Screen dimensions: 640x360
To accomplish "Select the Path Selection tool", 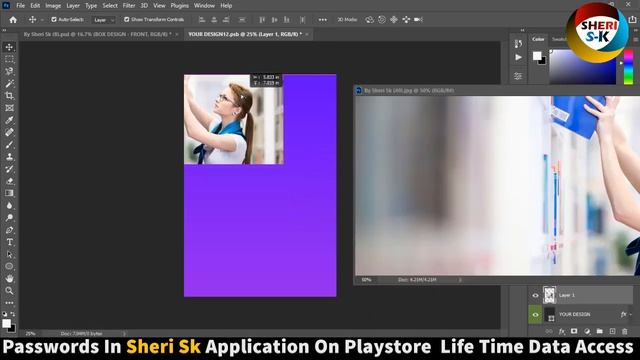I will coord(9,254).
